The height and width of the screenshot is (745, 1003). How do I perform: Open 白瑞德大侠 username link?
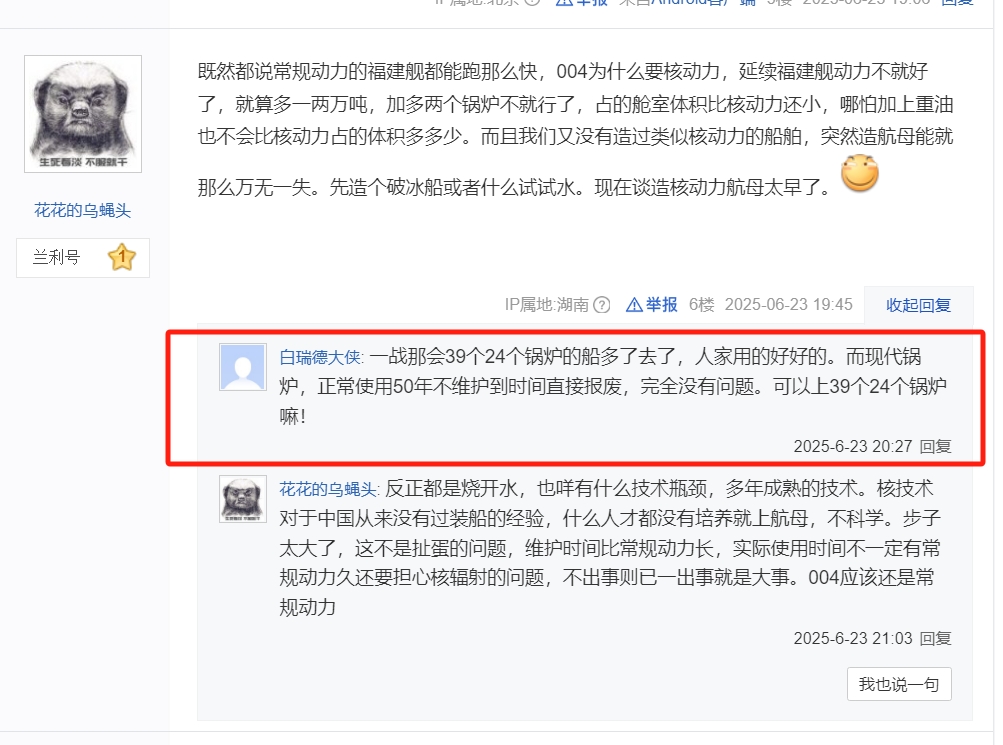tap(320, 357)
